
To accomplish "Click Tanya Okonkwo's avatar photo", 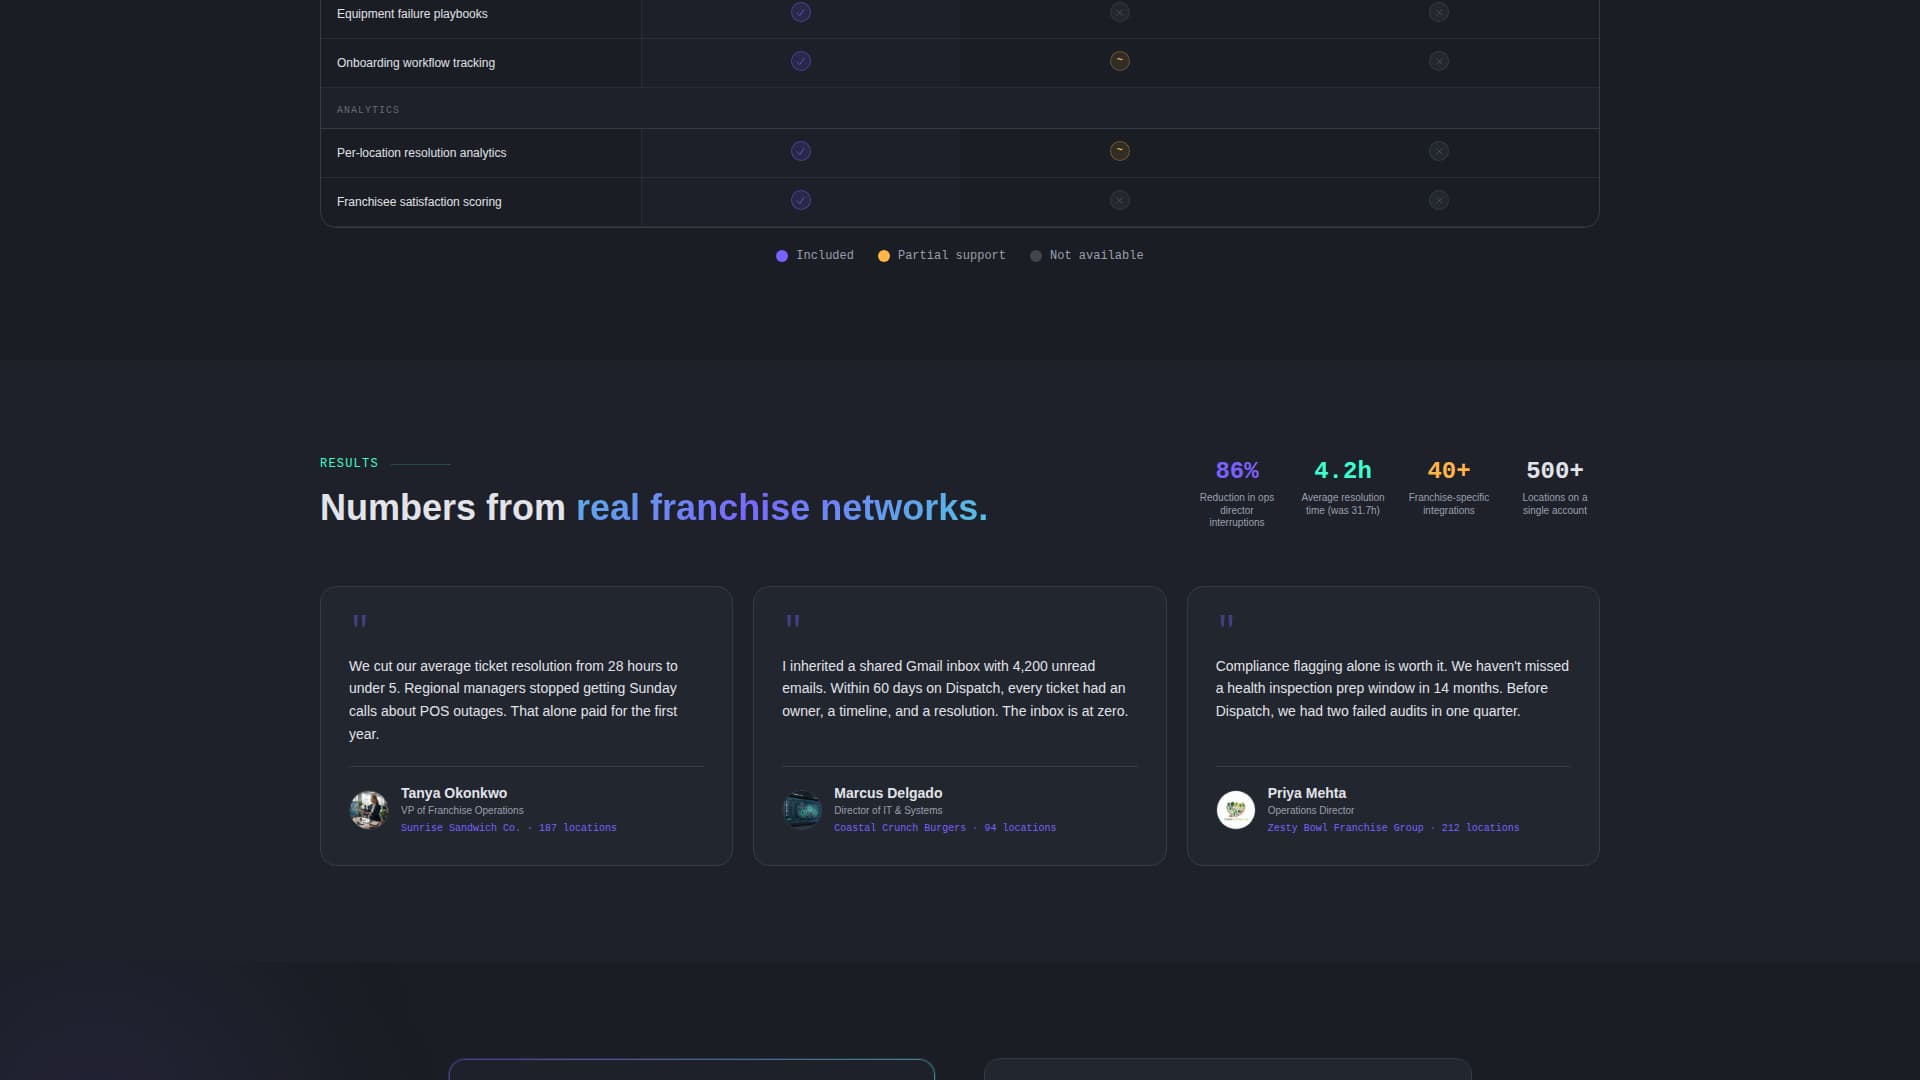I will tap(369, 810).
